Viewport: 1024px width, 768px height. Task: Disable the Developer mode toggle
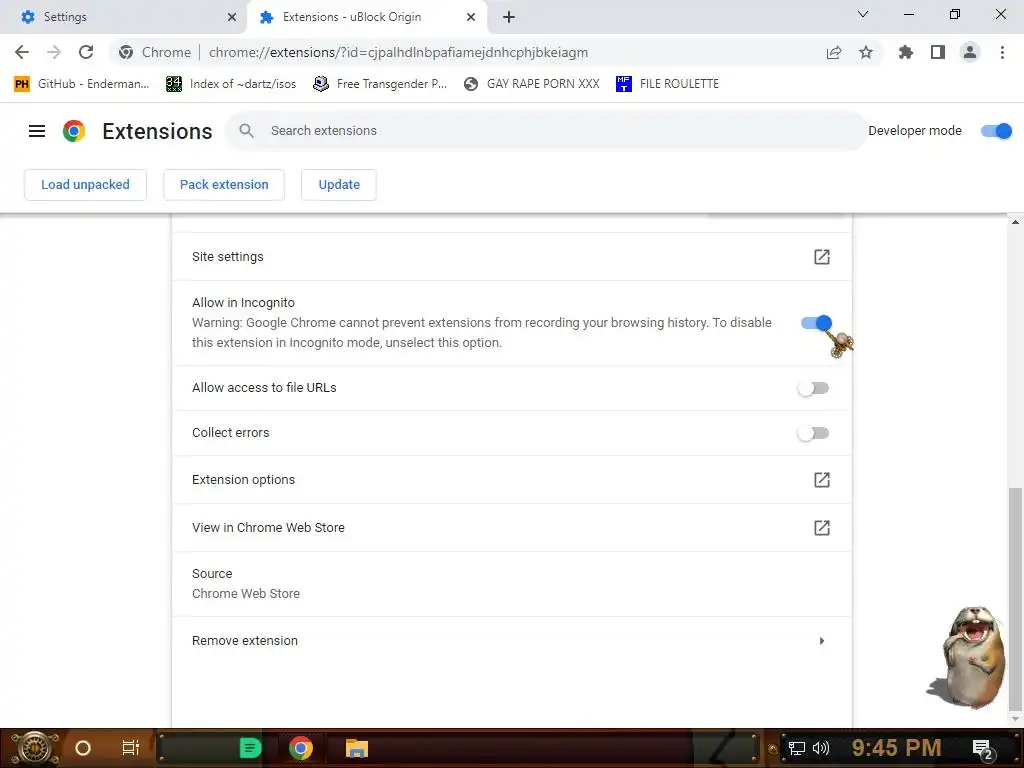tap(996, 131)
